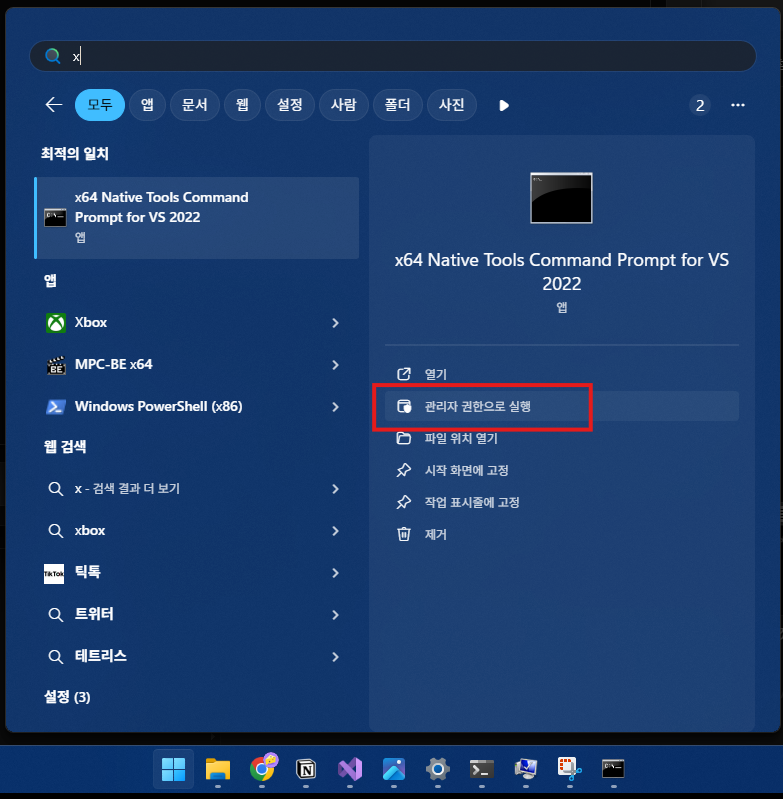Image resolution: width=783 pixels, height=799 pixels.
Task: Open the Xbox app result
Action: [197, 323]
